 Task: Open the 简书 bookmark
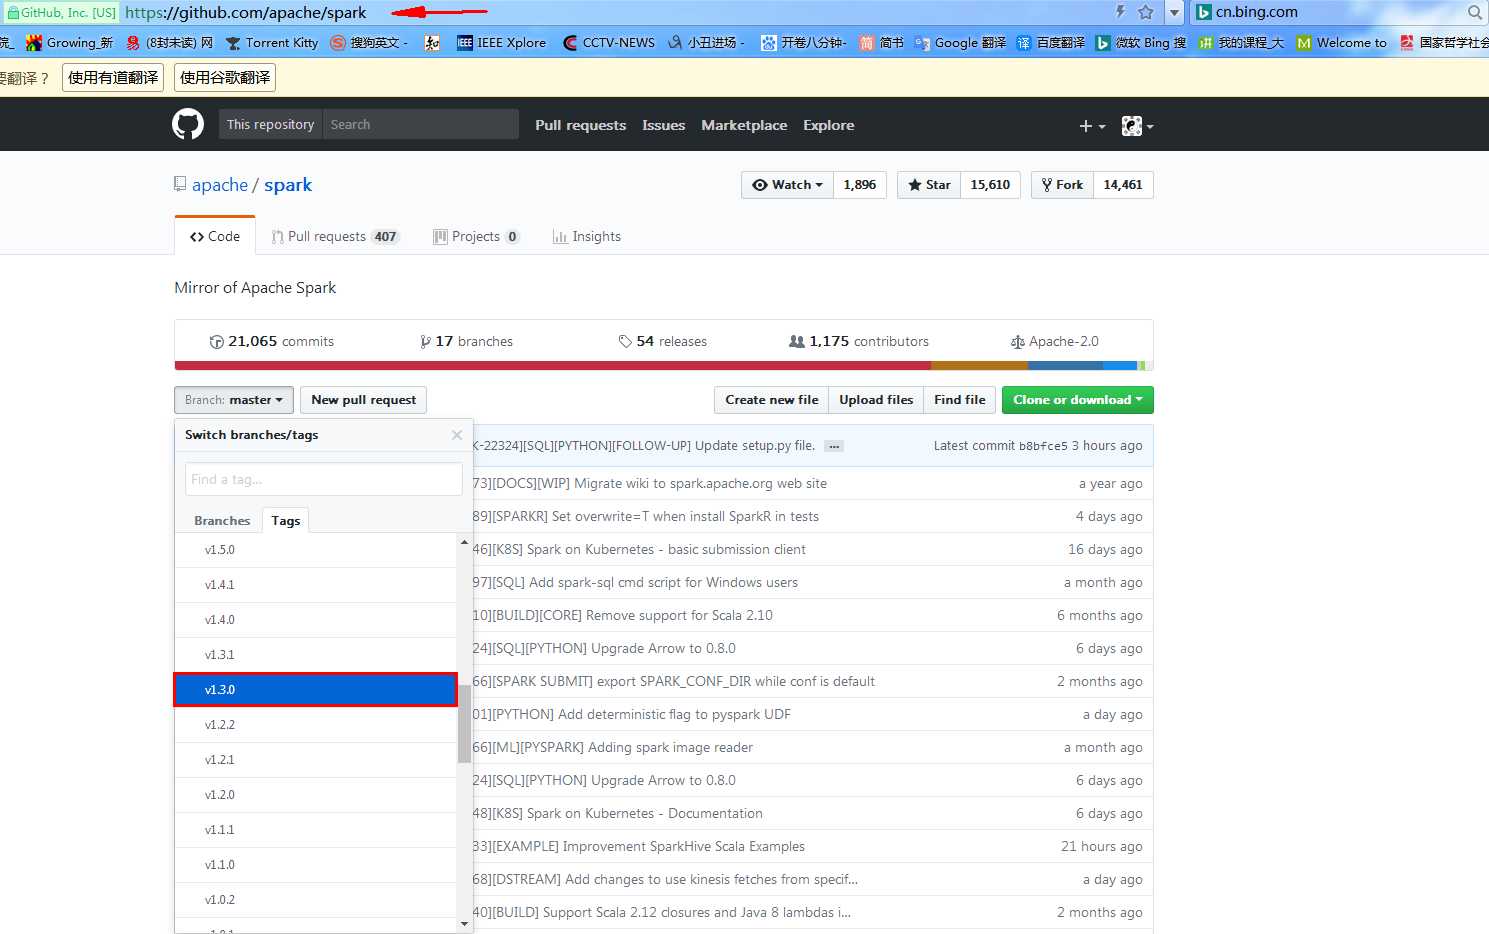(x=881, y=43)
